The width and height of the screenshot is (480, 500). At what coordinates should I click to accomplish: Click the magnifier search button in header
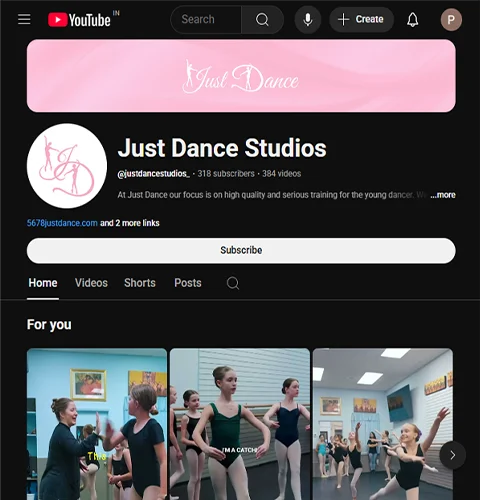tap(262, 20)
